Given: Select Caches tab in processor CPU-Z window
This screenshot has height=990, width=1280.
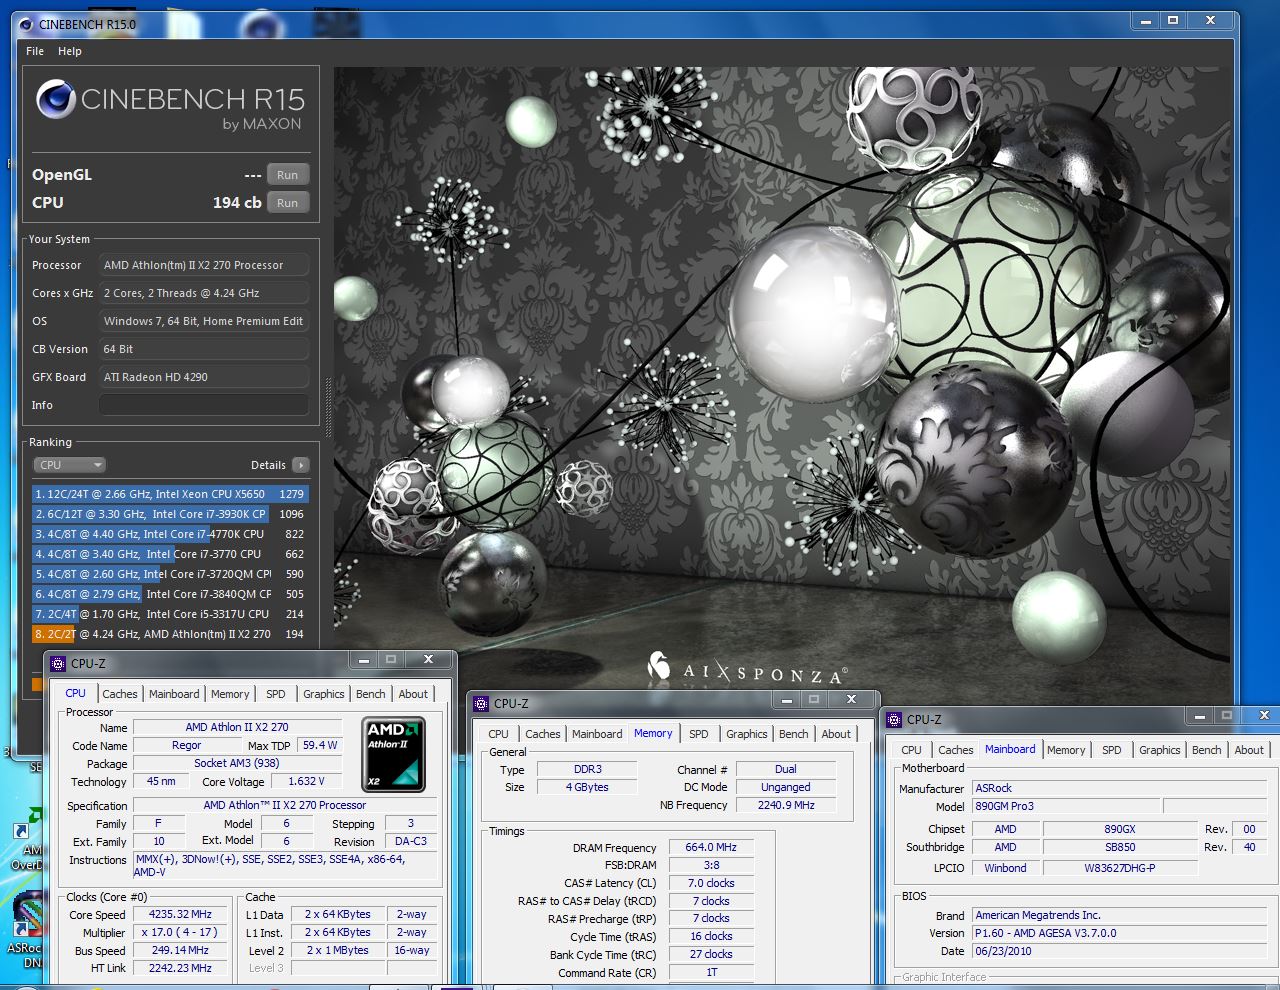Looking at the screenshot, I should 120,694.
